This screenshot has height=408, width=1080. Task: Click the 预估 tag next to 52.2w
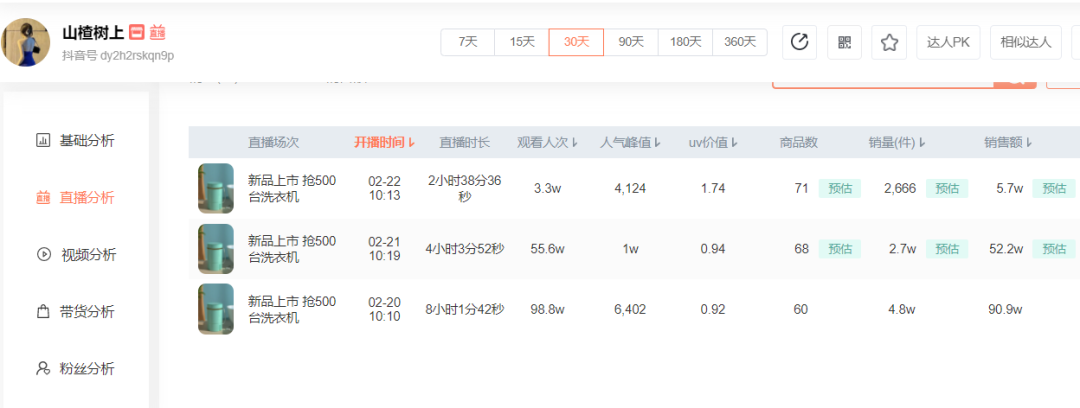pyautogui.click(x=1054, y=249)
